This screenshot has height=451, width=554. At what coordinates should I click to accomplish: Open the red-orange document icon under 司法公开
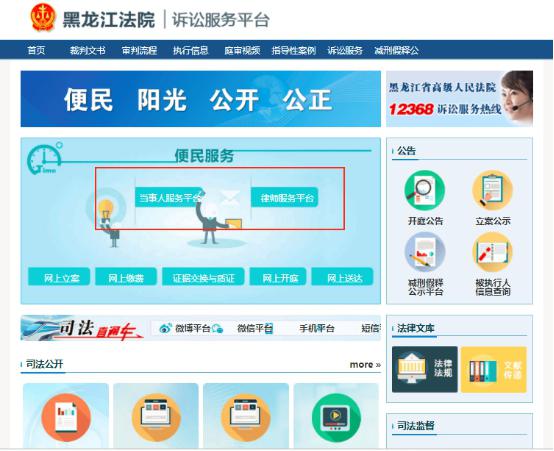pyautogui.click(x=66, y=418)
